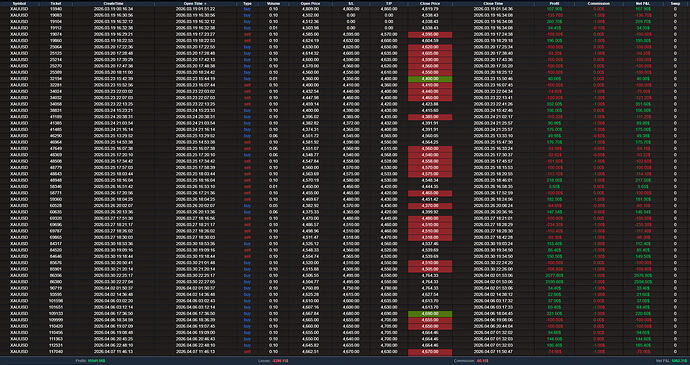Viewport: 690px width, 365px height.
Task: Select ticket 32281 cell
Action: point(55,85)
